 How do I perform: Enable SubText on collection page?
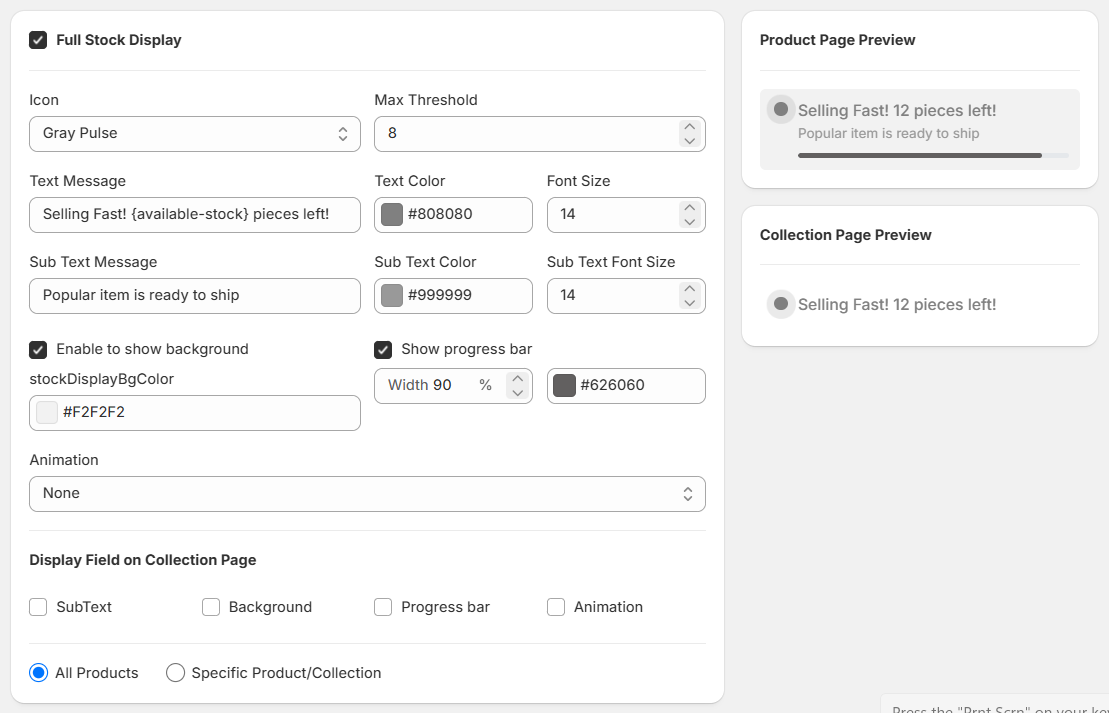pyautogui.click(x=38, y=607)
